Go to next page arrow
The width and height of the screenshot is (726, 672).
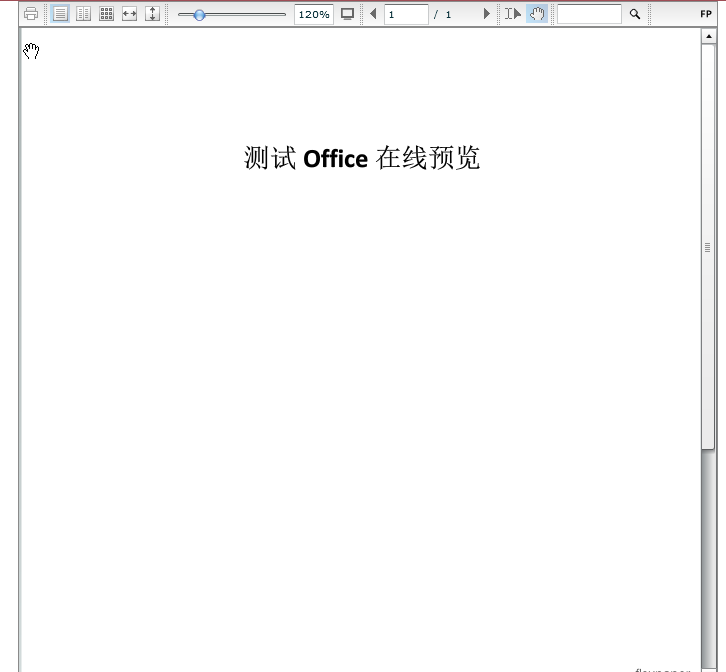[486, 14]
